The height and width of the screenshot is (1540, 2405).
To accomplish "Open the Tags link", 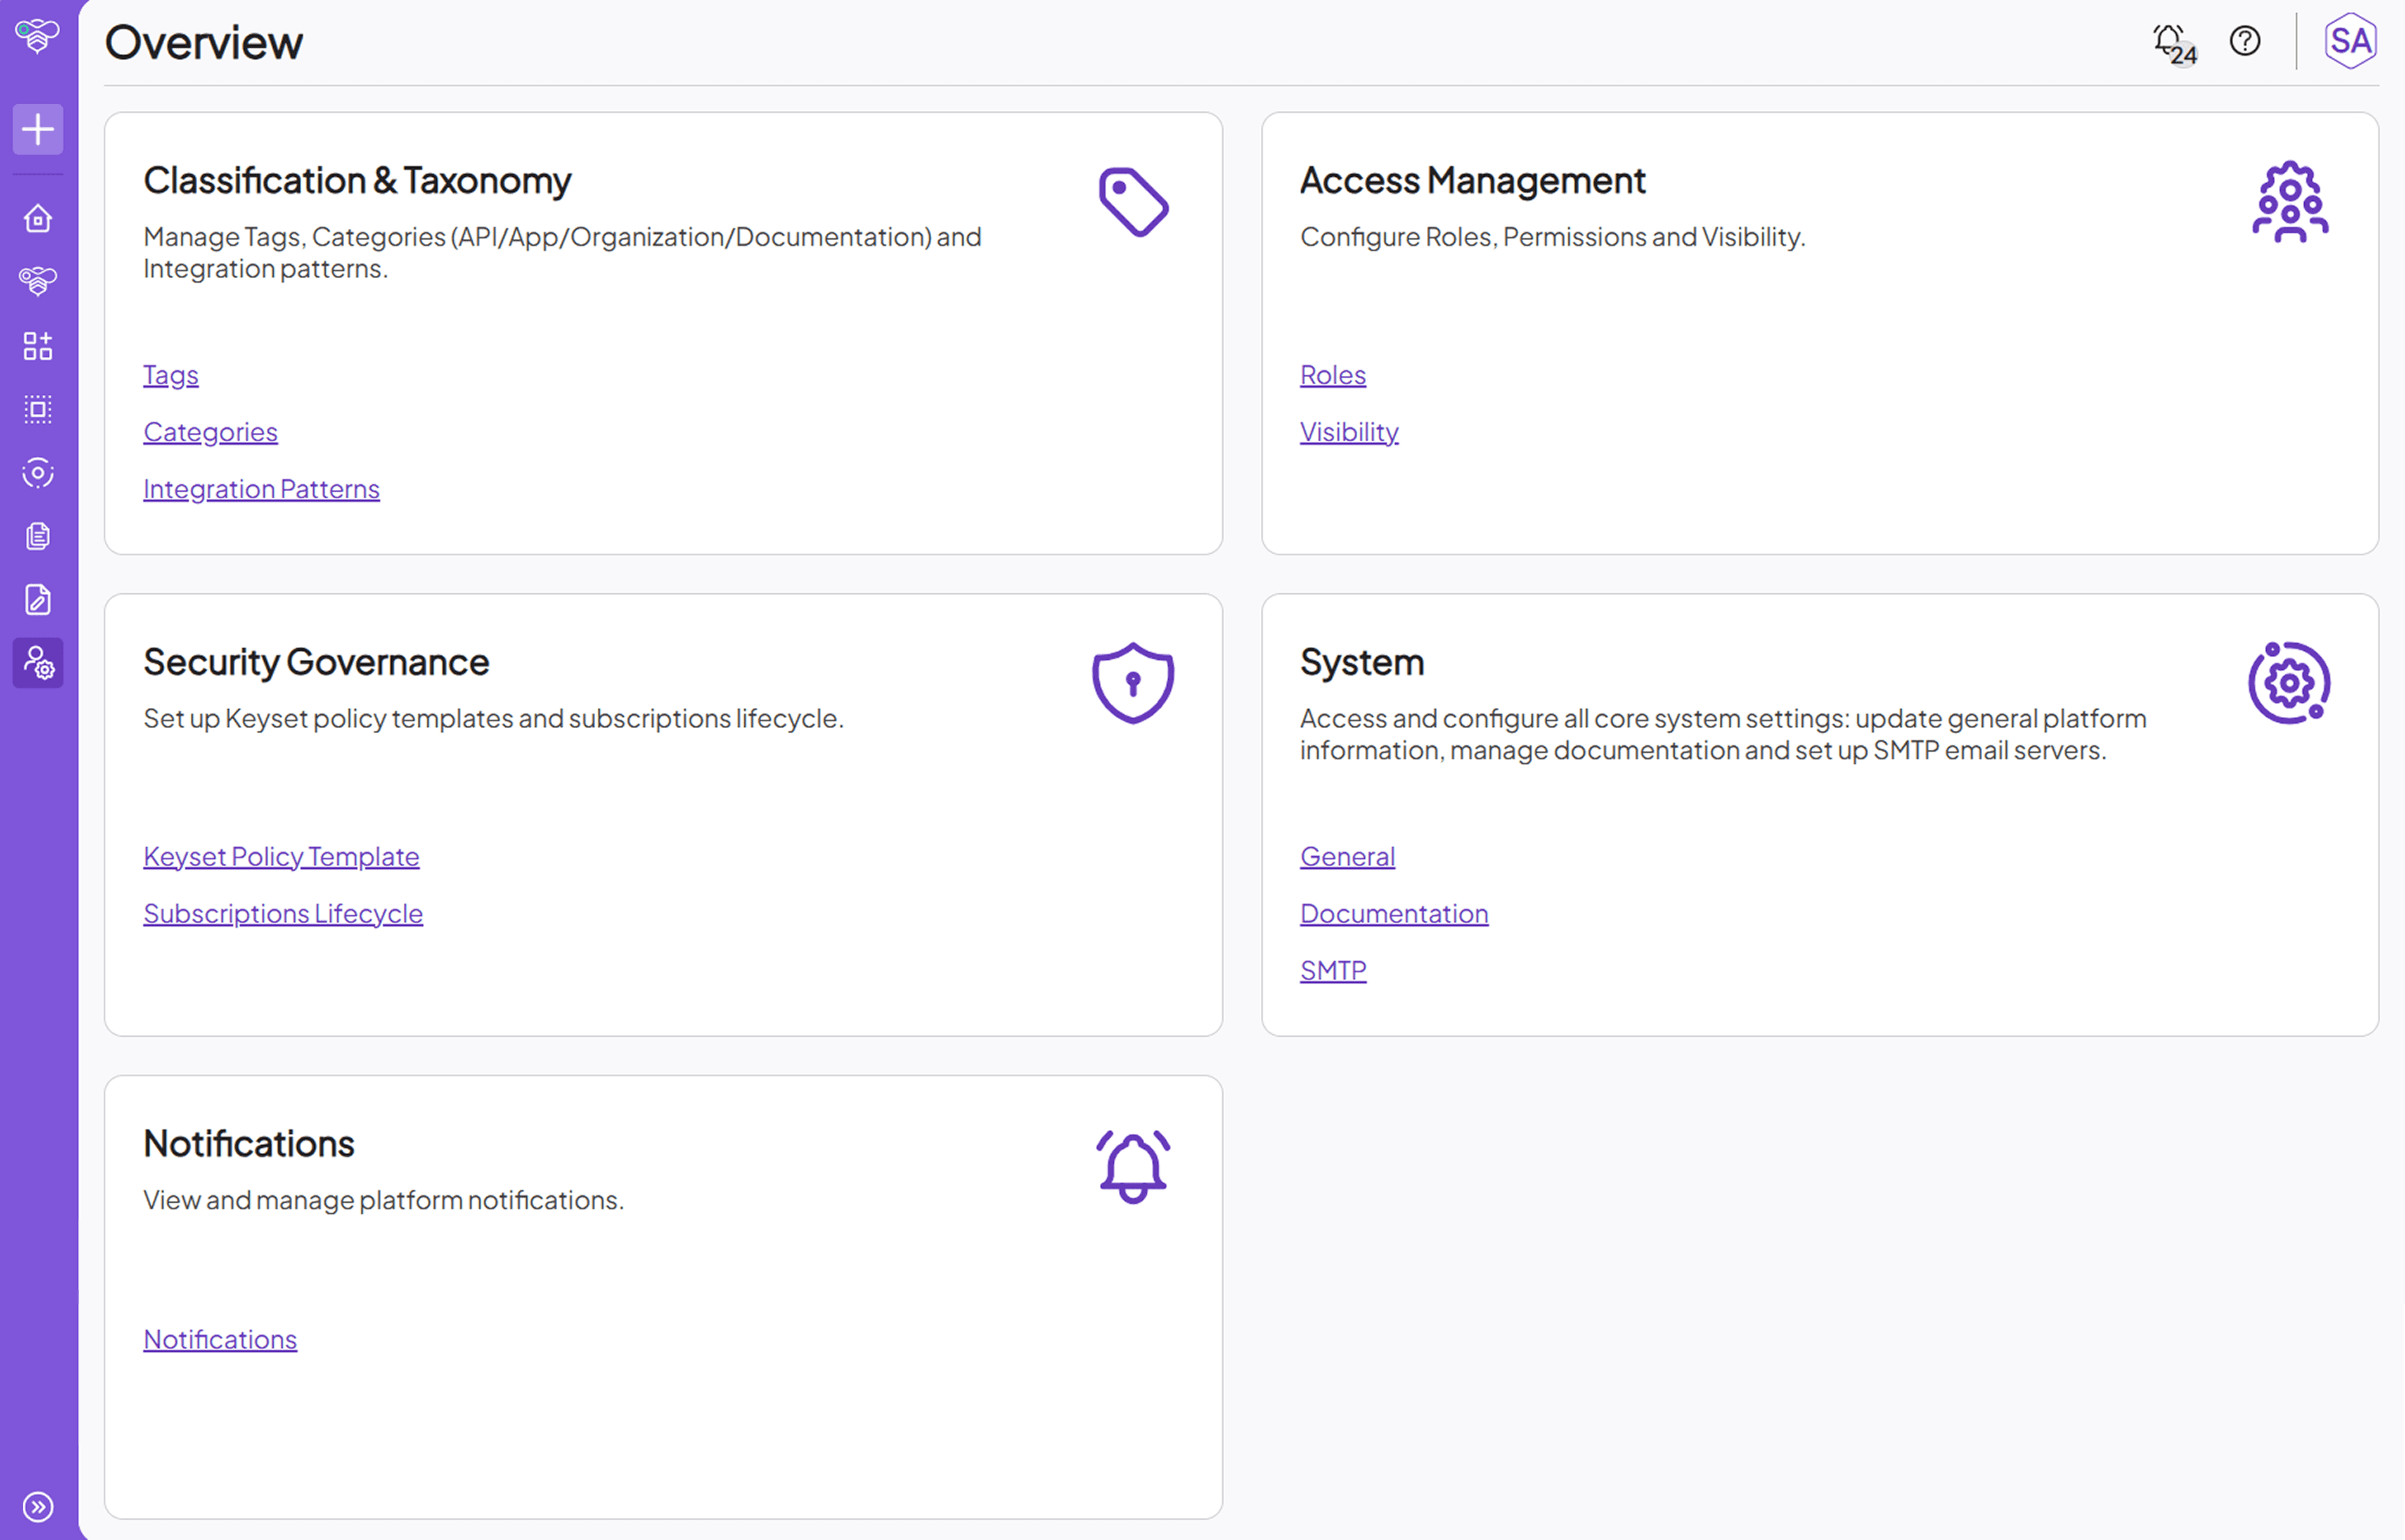I will click(170, 375).
